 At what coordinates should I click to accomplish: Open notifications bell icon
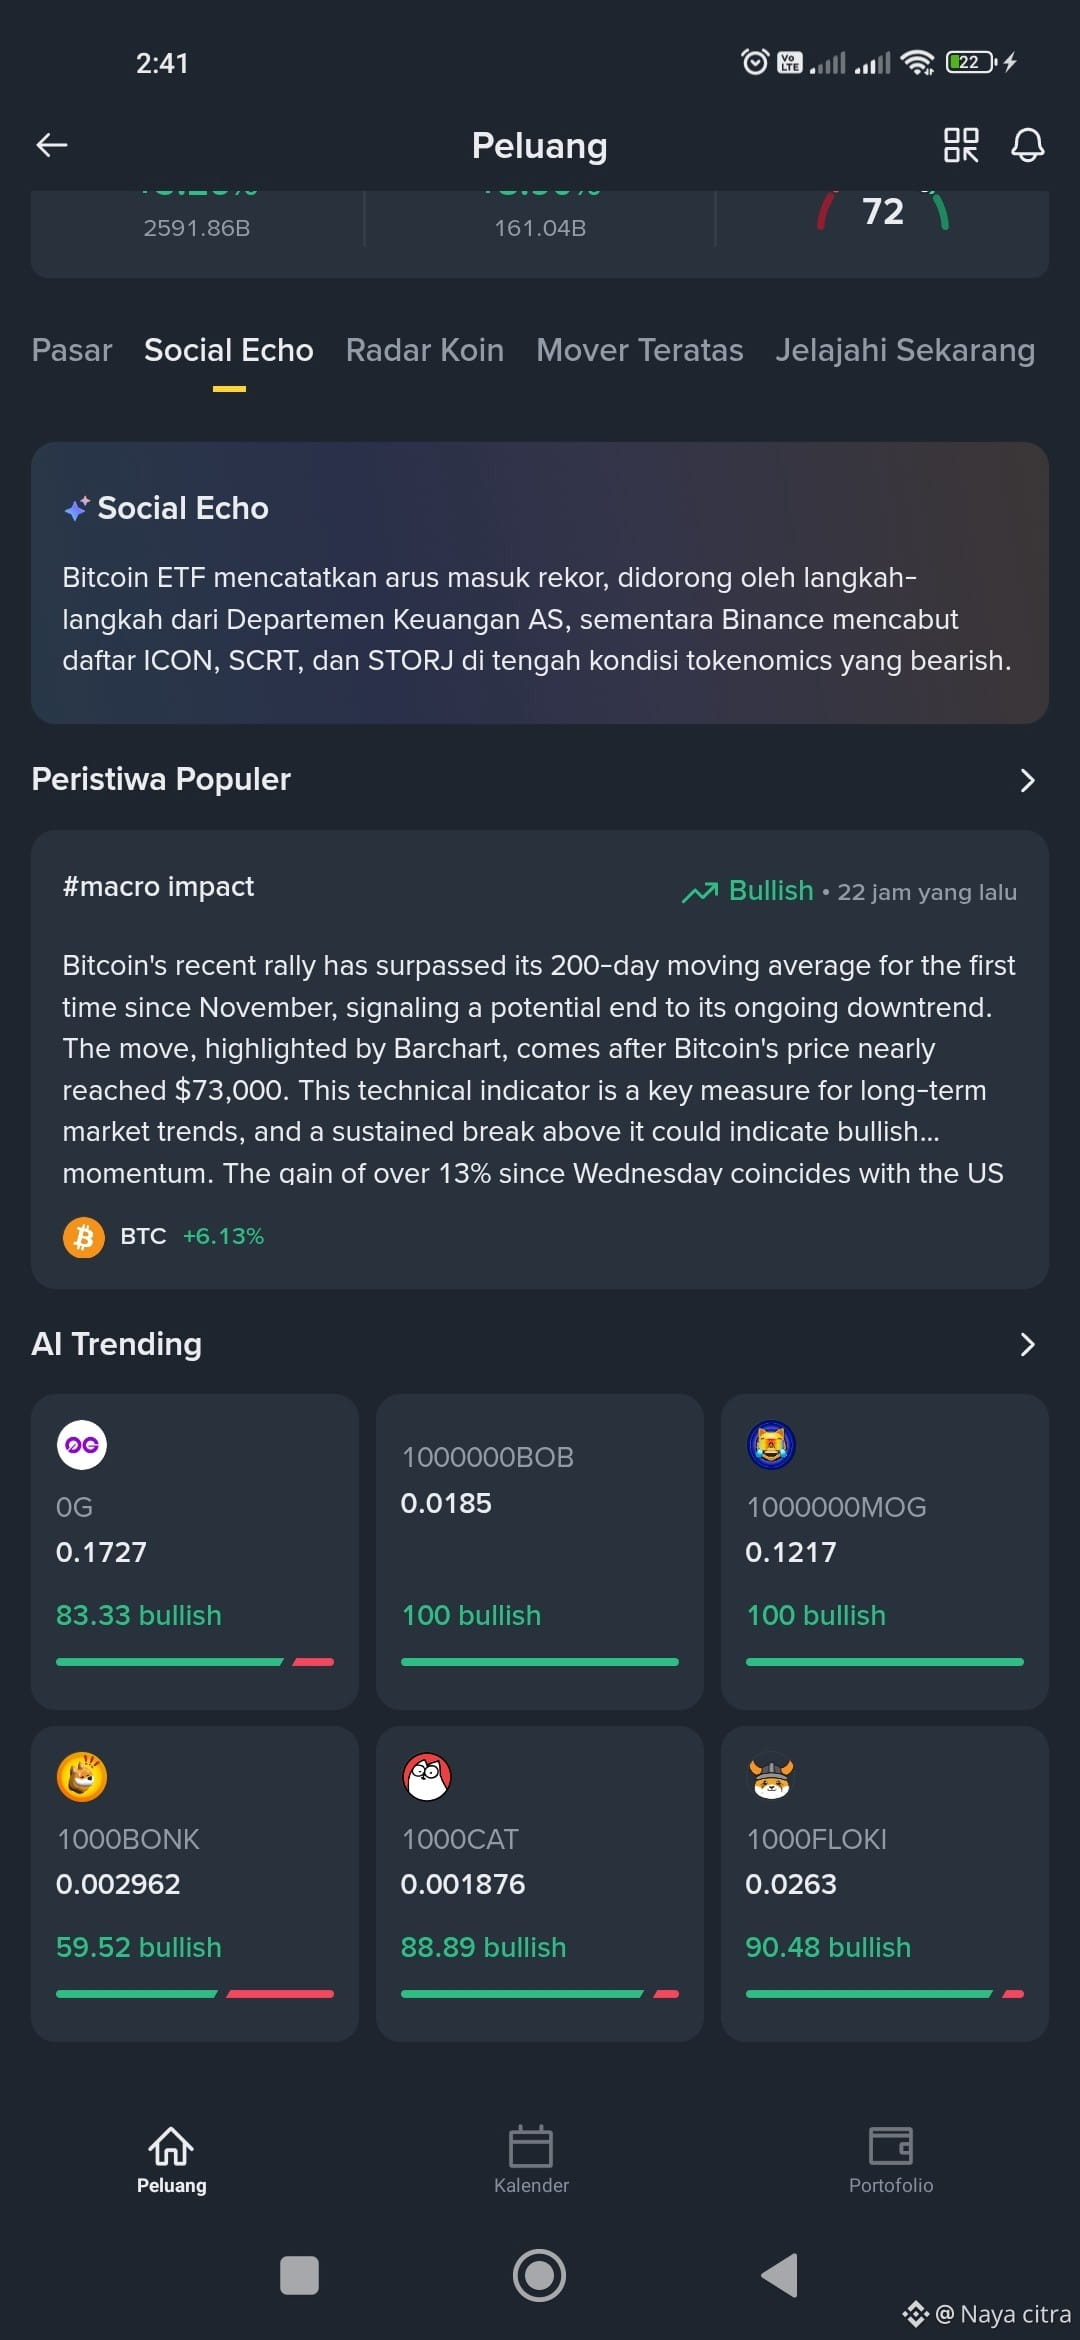pyautogui.click(x=1027, y=145)
